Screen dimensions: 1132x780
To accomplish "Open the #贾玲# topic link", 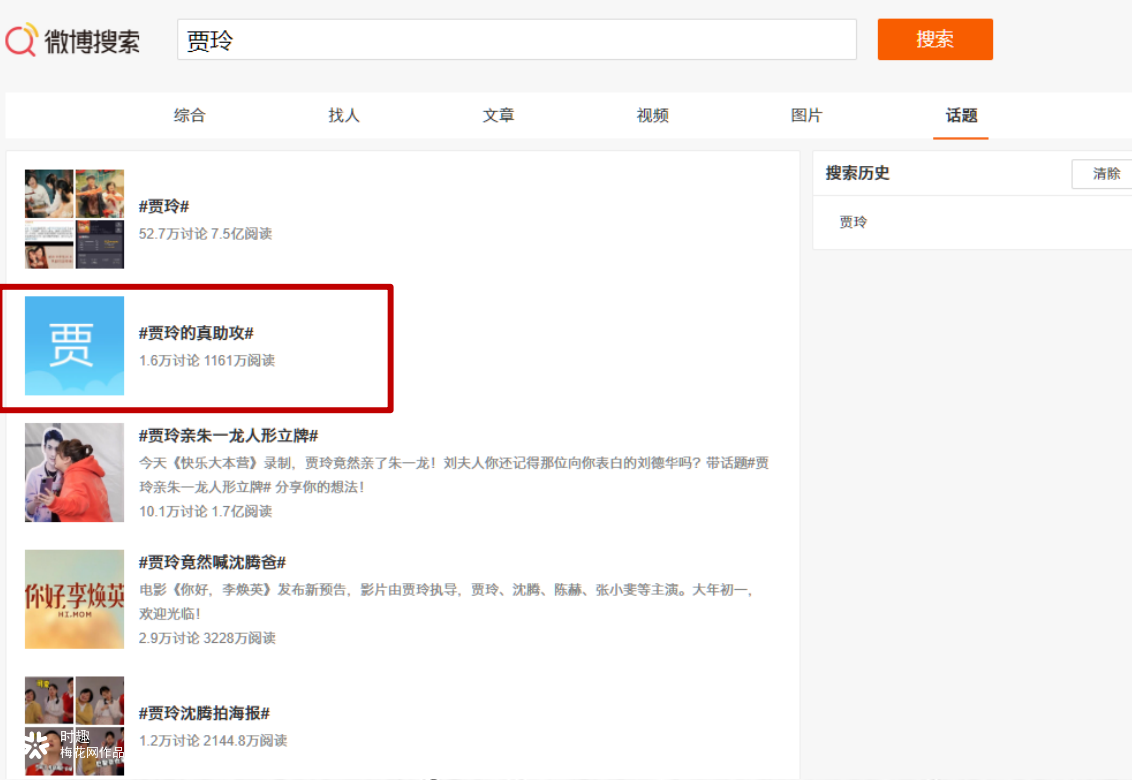I will [164, 207].
